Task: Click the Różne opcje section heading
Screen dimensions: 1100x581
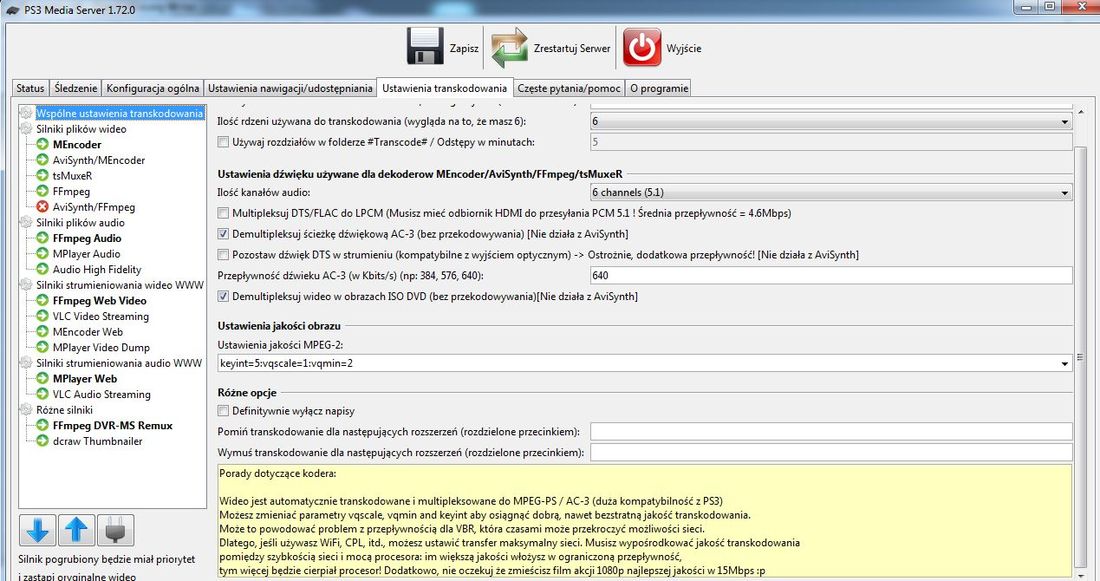Action: tap(247, 392)
